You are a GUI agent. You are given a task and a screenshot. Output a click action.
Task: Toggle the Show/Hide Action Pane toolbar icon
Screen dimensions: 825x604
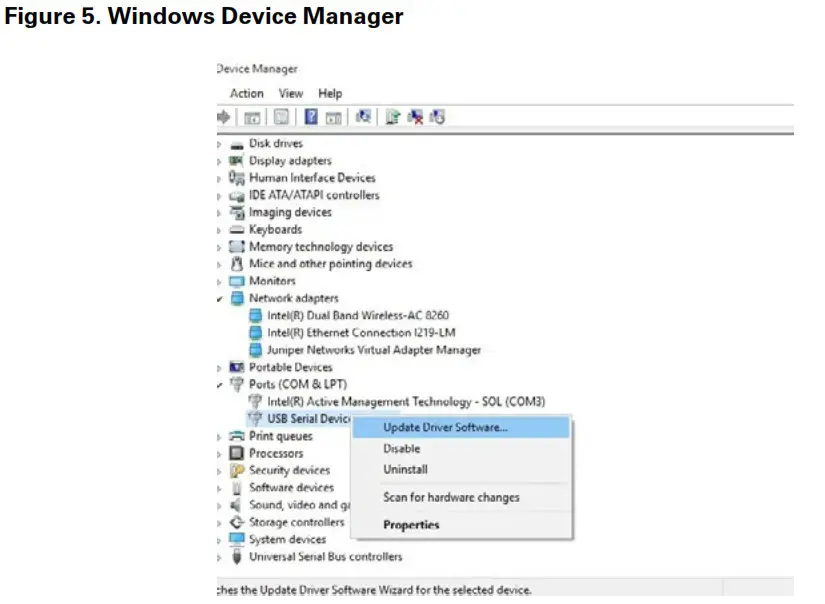click(334, 117)
